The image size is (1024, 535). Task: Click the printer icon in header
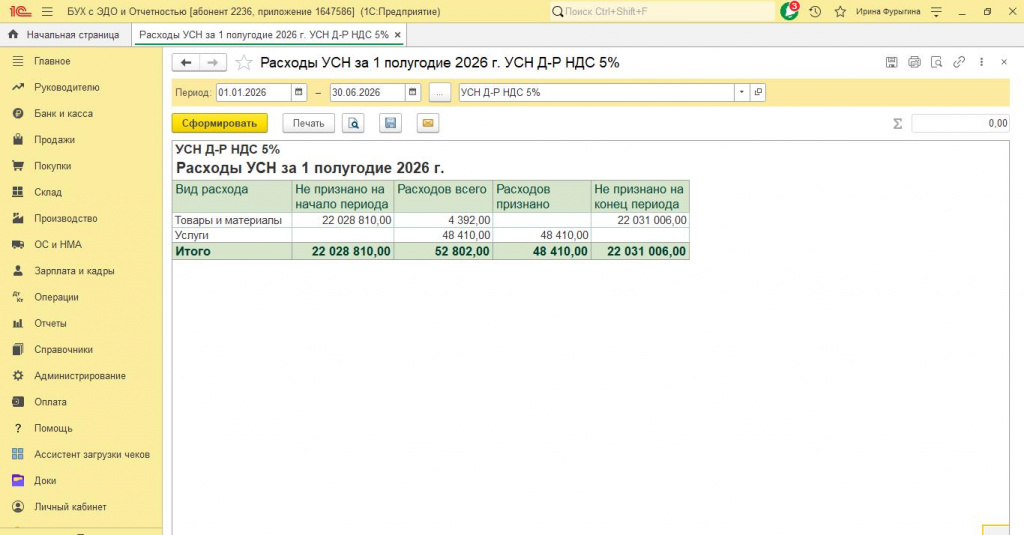coord(914,62)
